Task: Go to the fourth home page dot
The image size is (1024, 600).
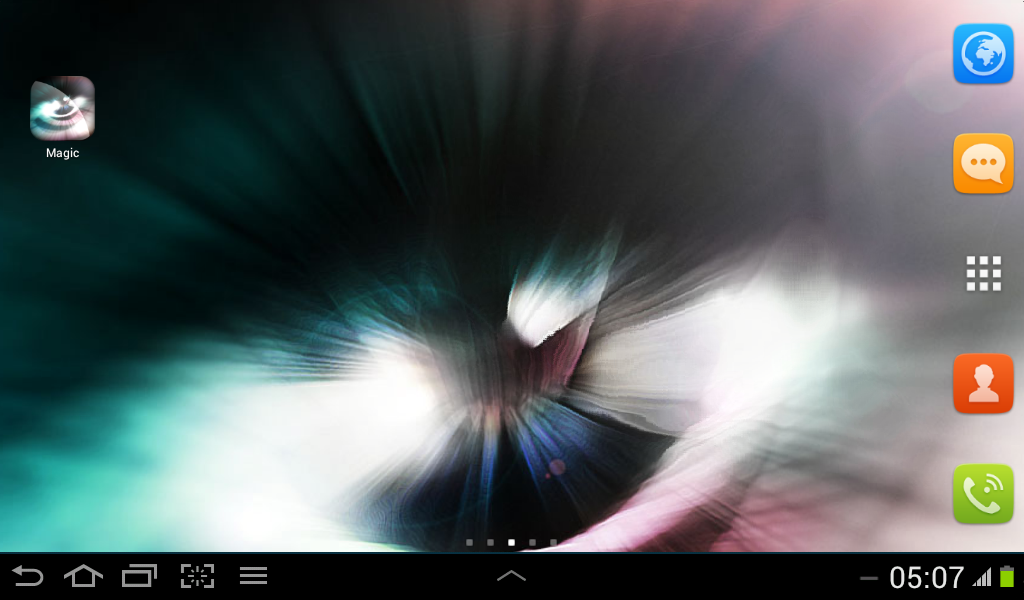Action: (532, 543)
